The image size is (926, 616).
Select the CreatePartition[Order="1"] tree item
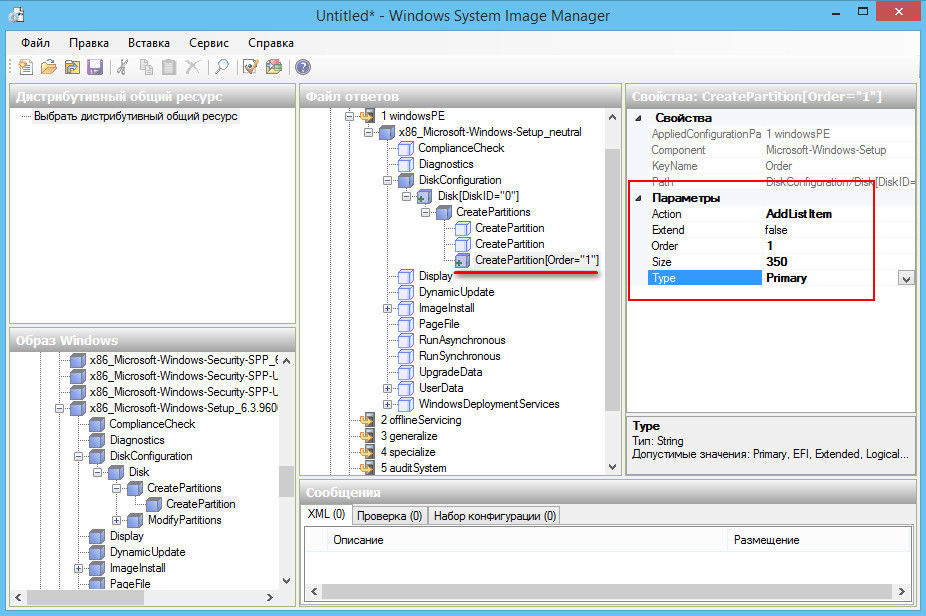pos(537,260)
